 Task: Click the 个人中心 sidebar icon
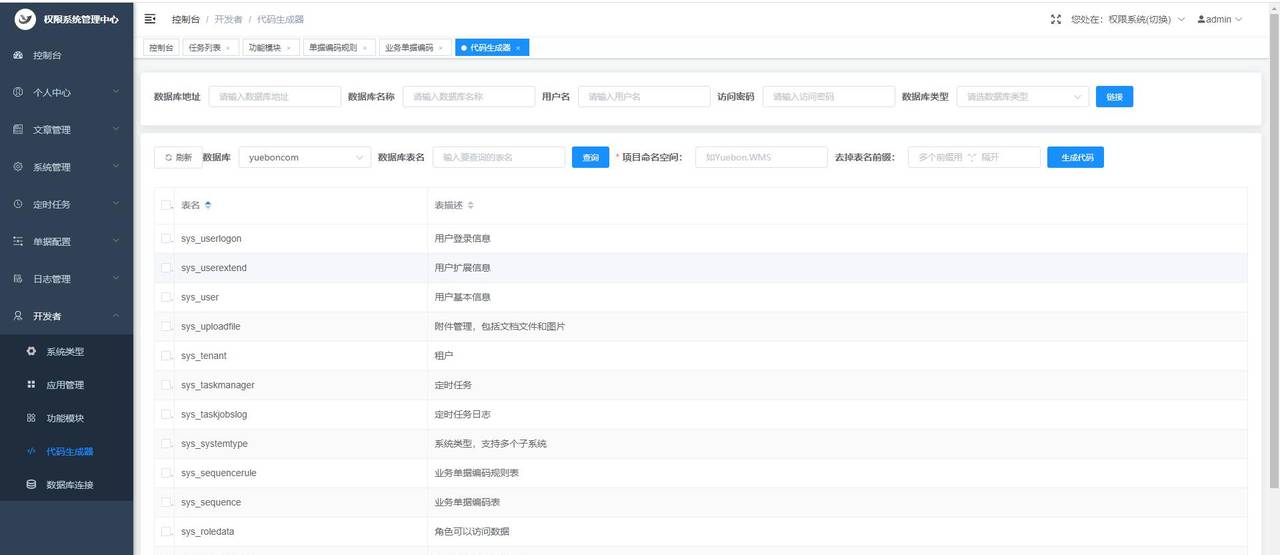point(18,92)
